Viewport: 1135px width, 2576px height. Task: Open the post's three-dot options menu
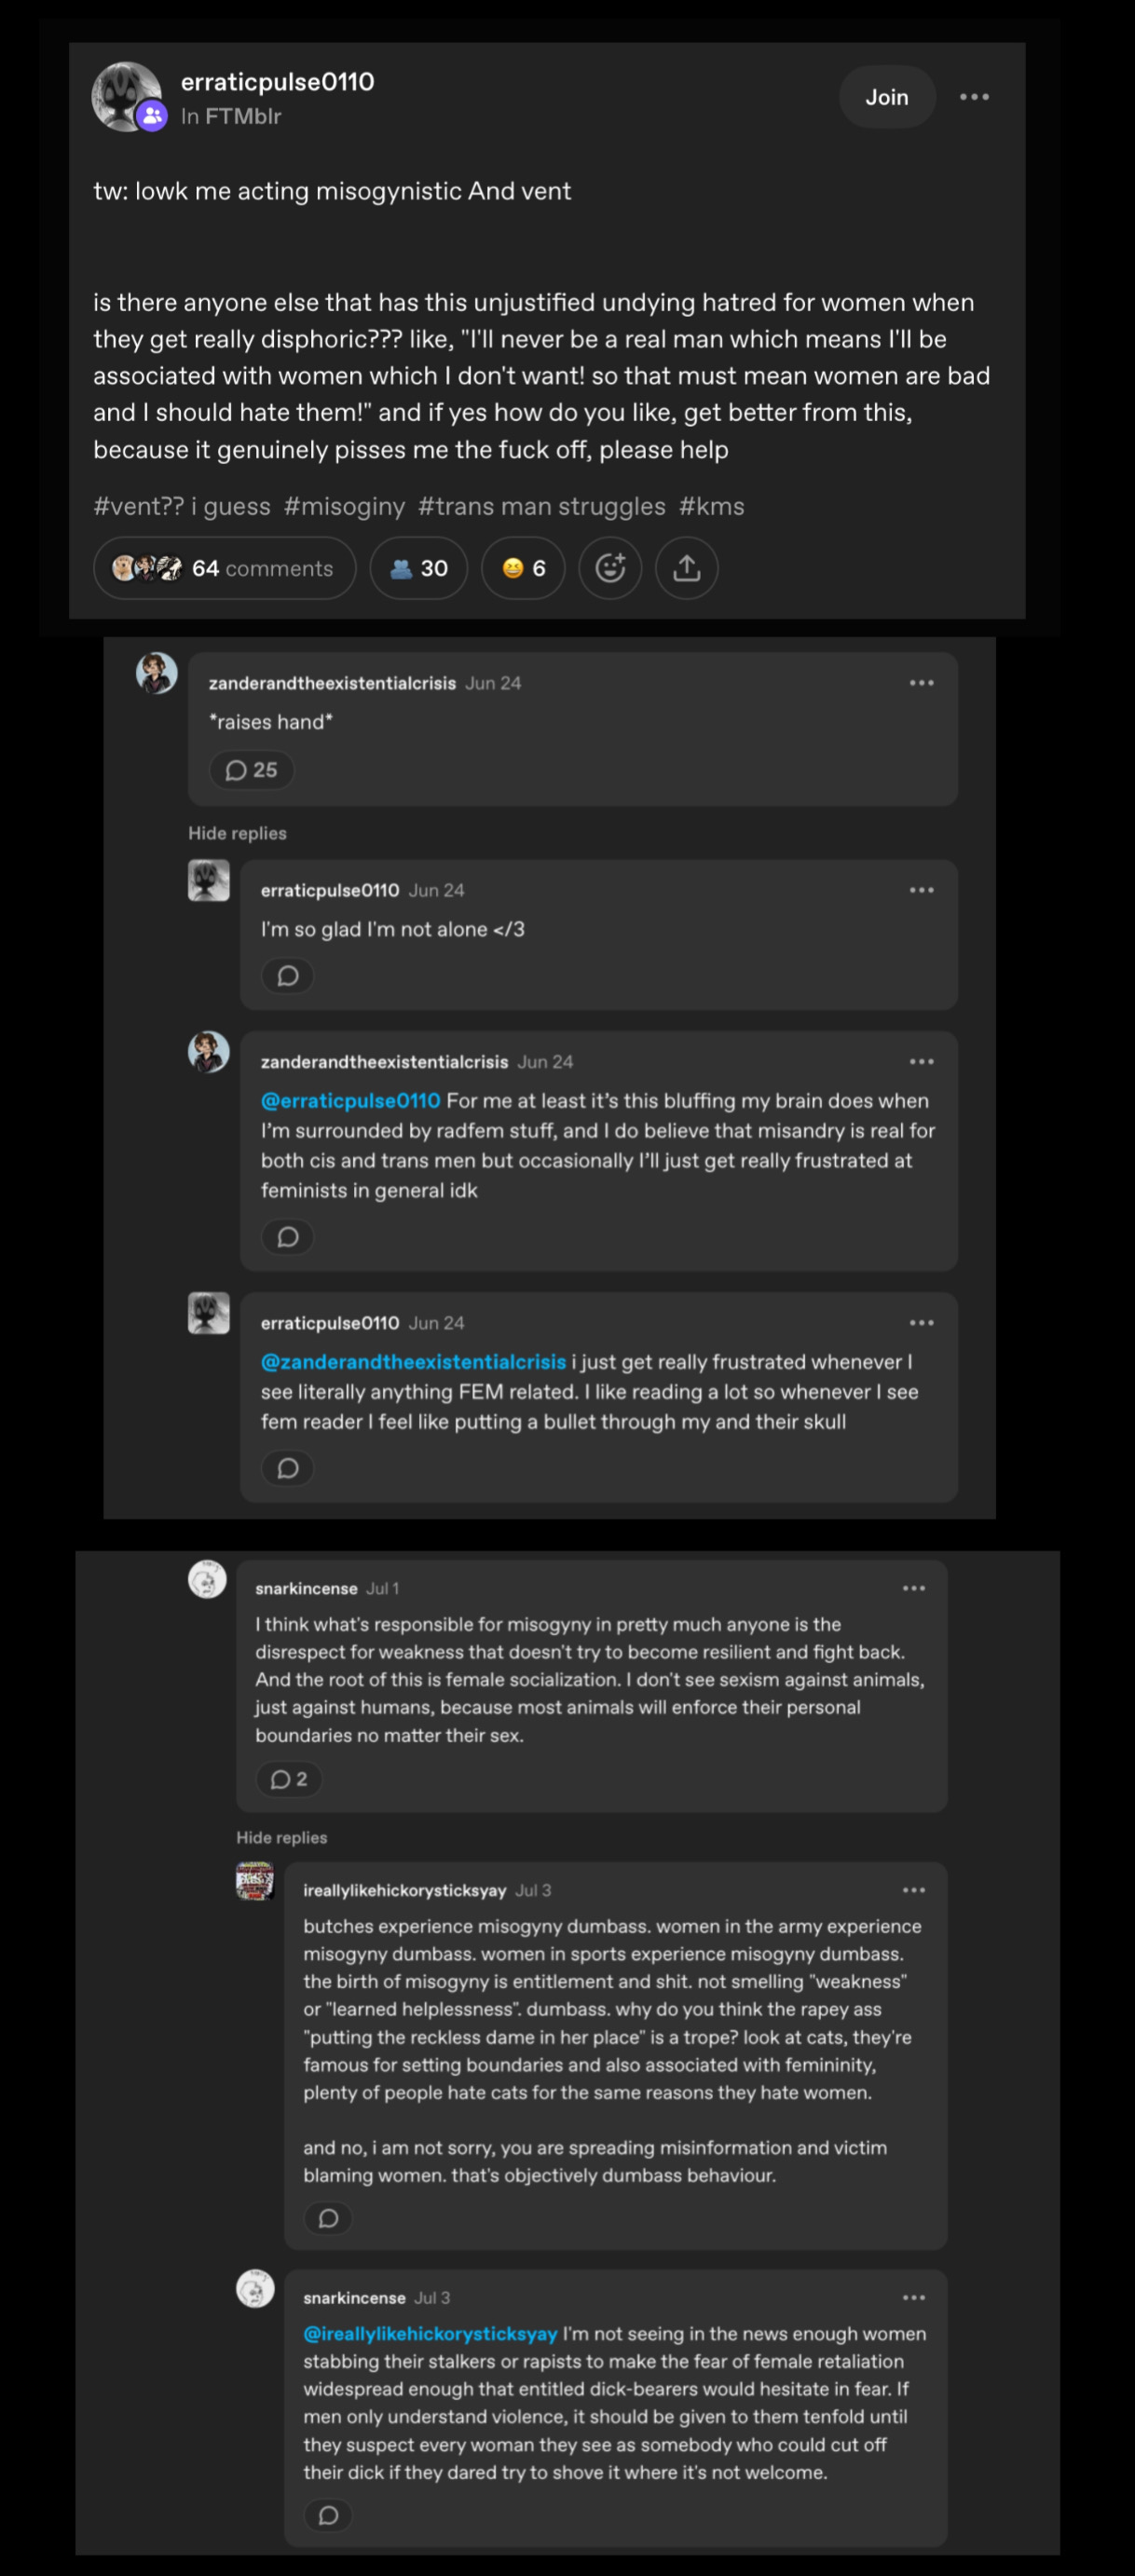pyautogui.click(x=974, y=97)
